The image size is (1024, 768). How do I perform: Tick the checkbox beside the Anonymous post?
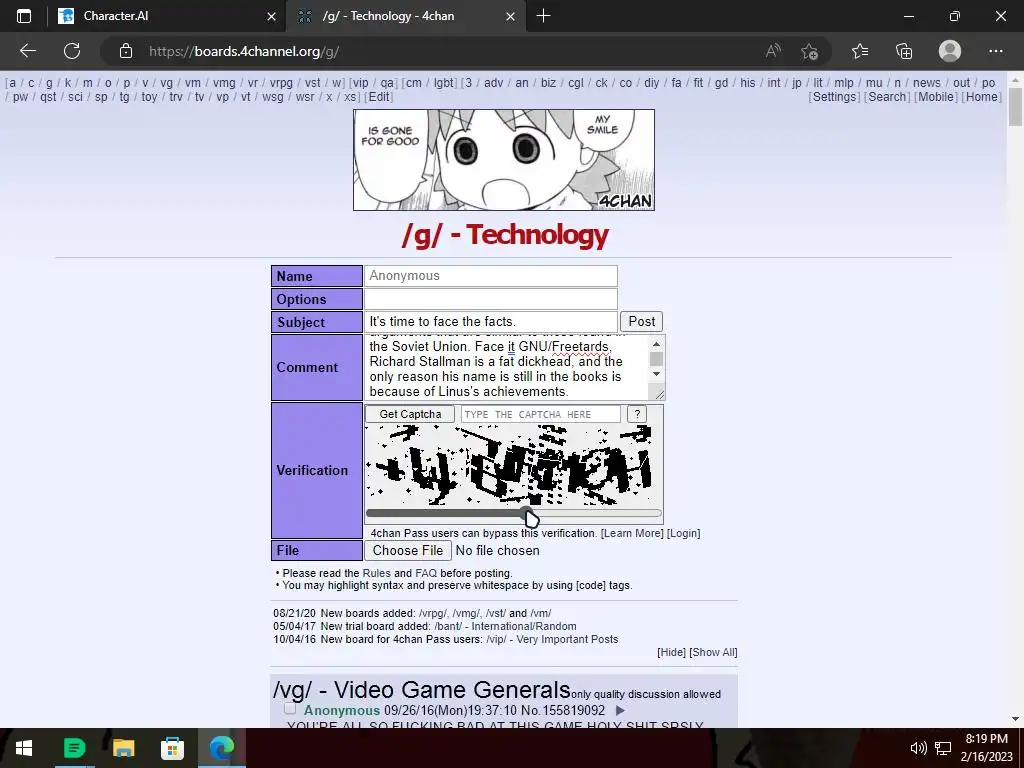point(290,709)
